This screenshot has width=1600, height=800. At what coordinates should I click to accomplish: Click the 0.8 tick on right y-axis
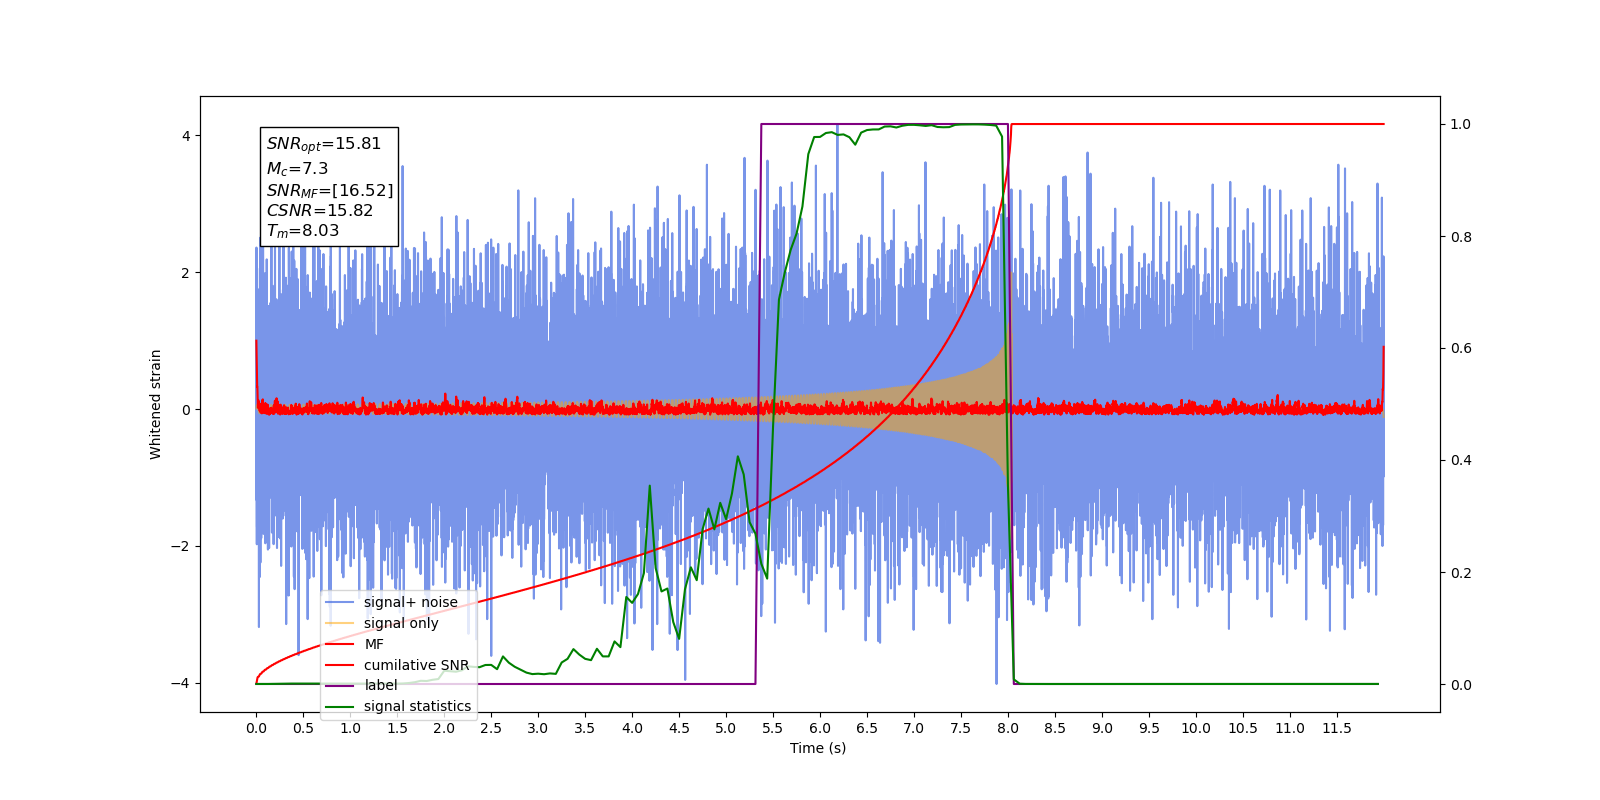1461,237
